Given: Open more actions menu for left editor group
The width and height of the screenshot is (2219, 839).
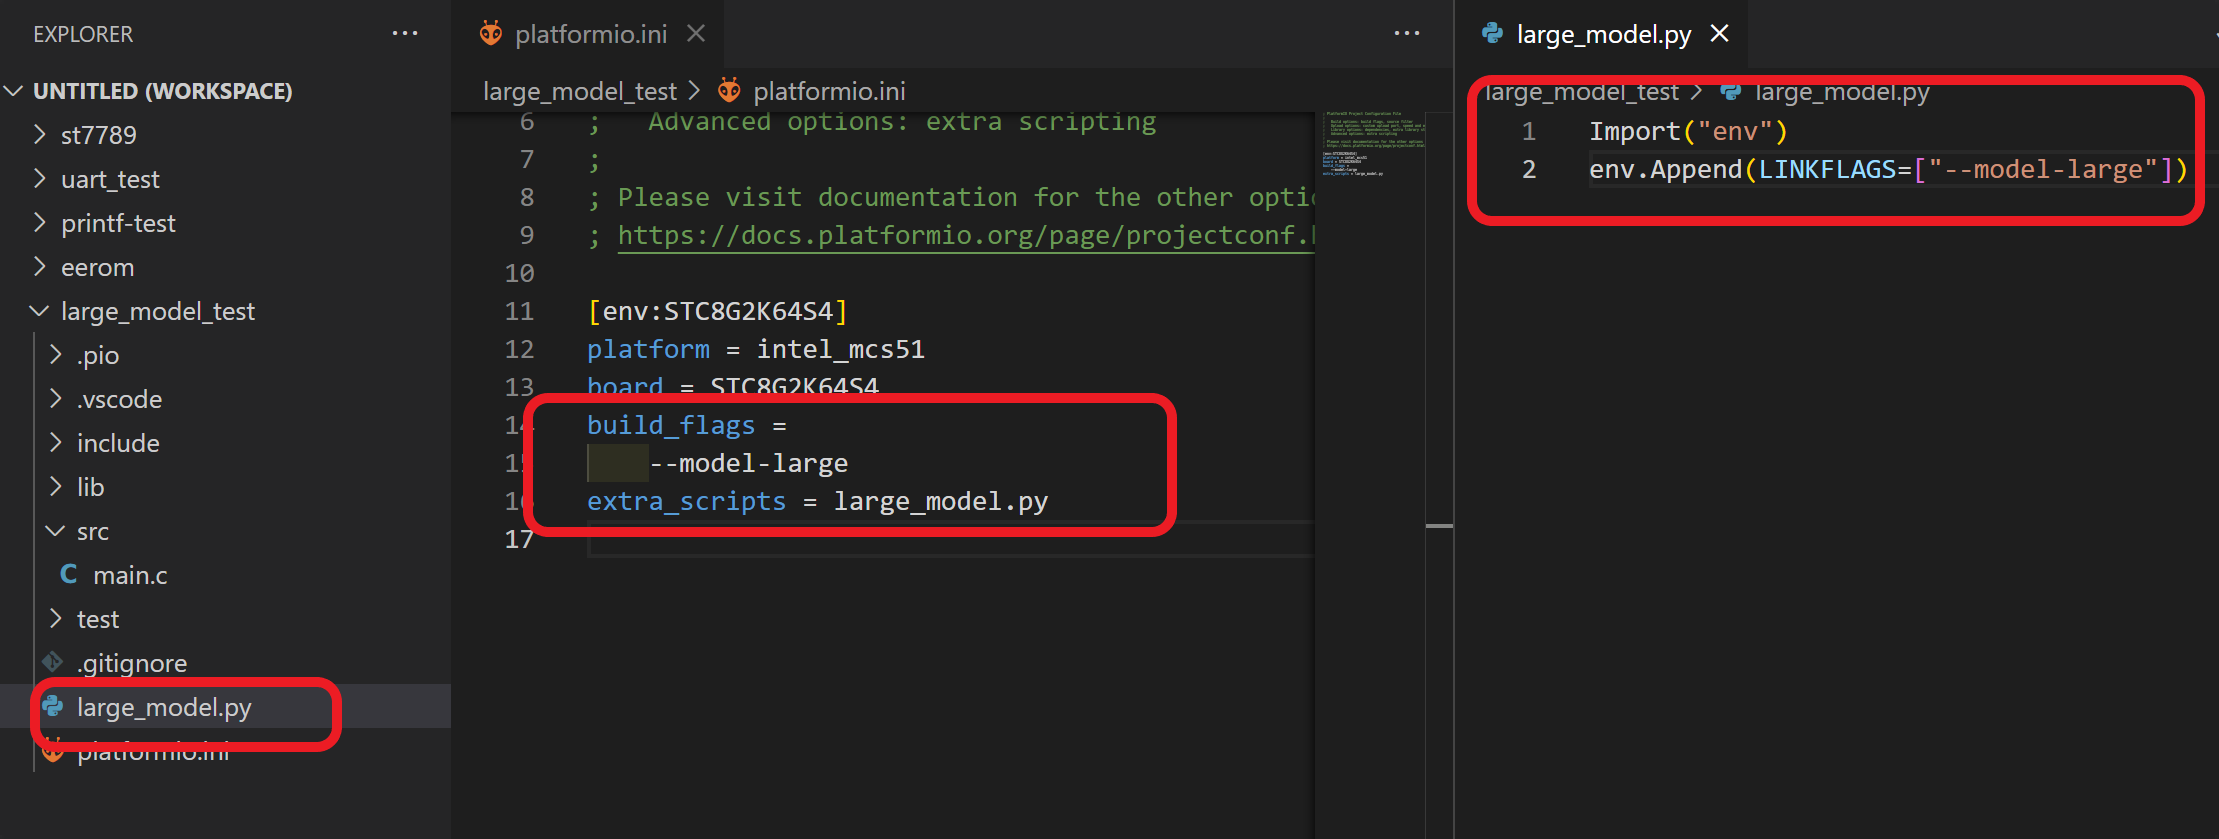Looking at the screenshot, I should (x=1407, y=34).
